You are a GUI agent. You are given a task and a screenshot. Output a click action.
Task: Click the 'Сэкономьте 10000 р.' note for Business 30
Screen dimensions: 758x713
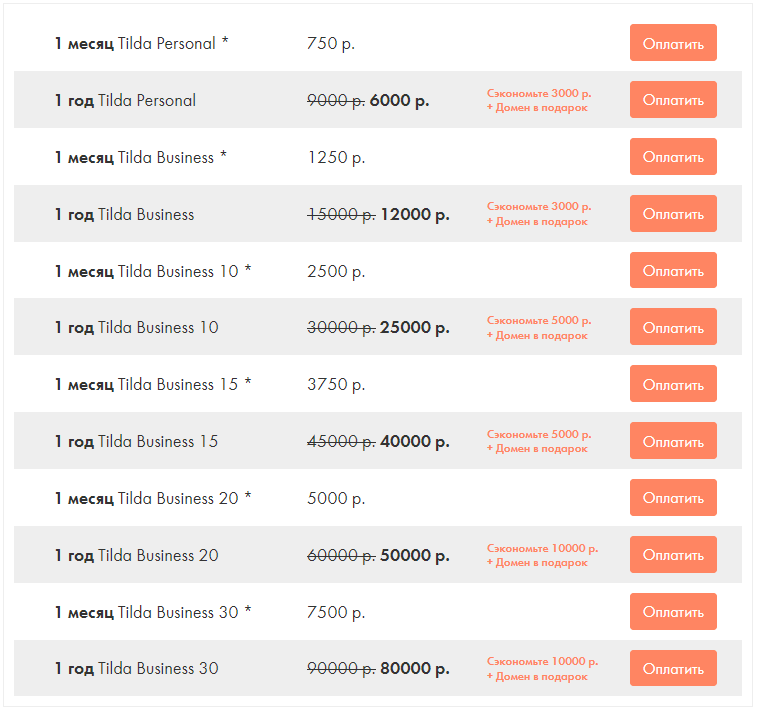pos(542,662)
